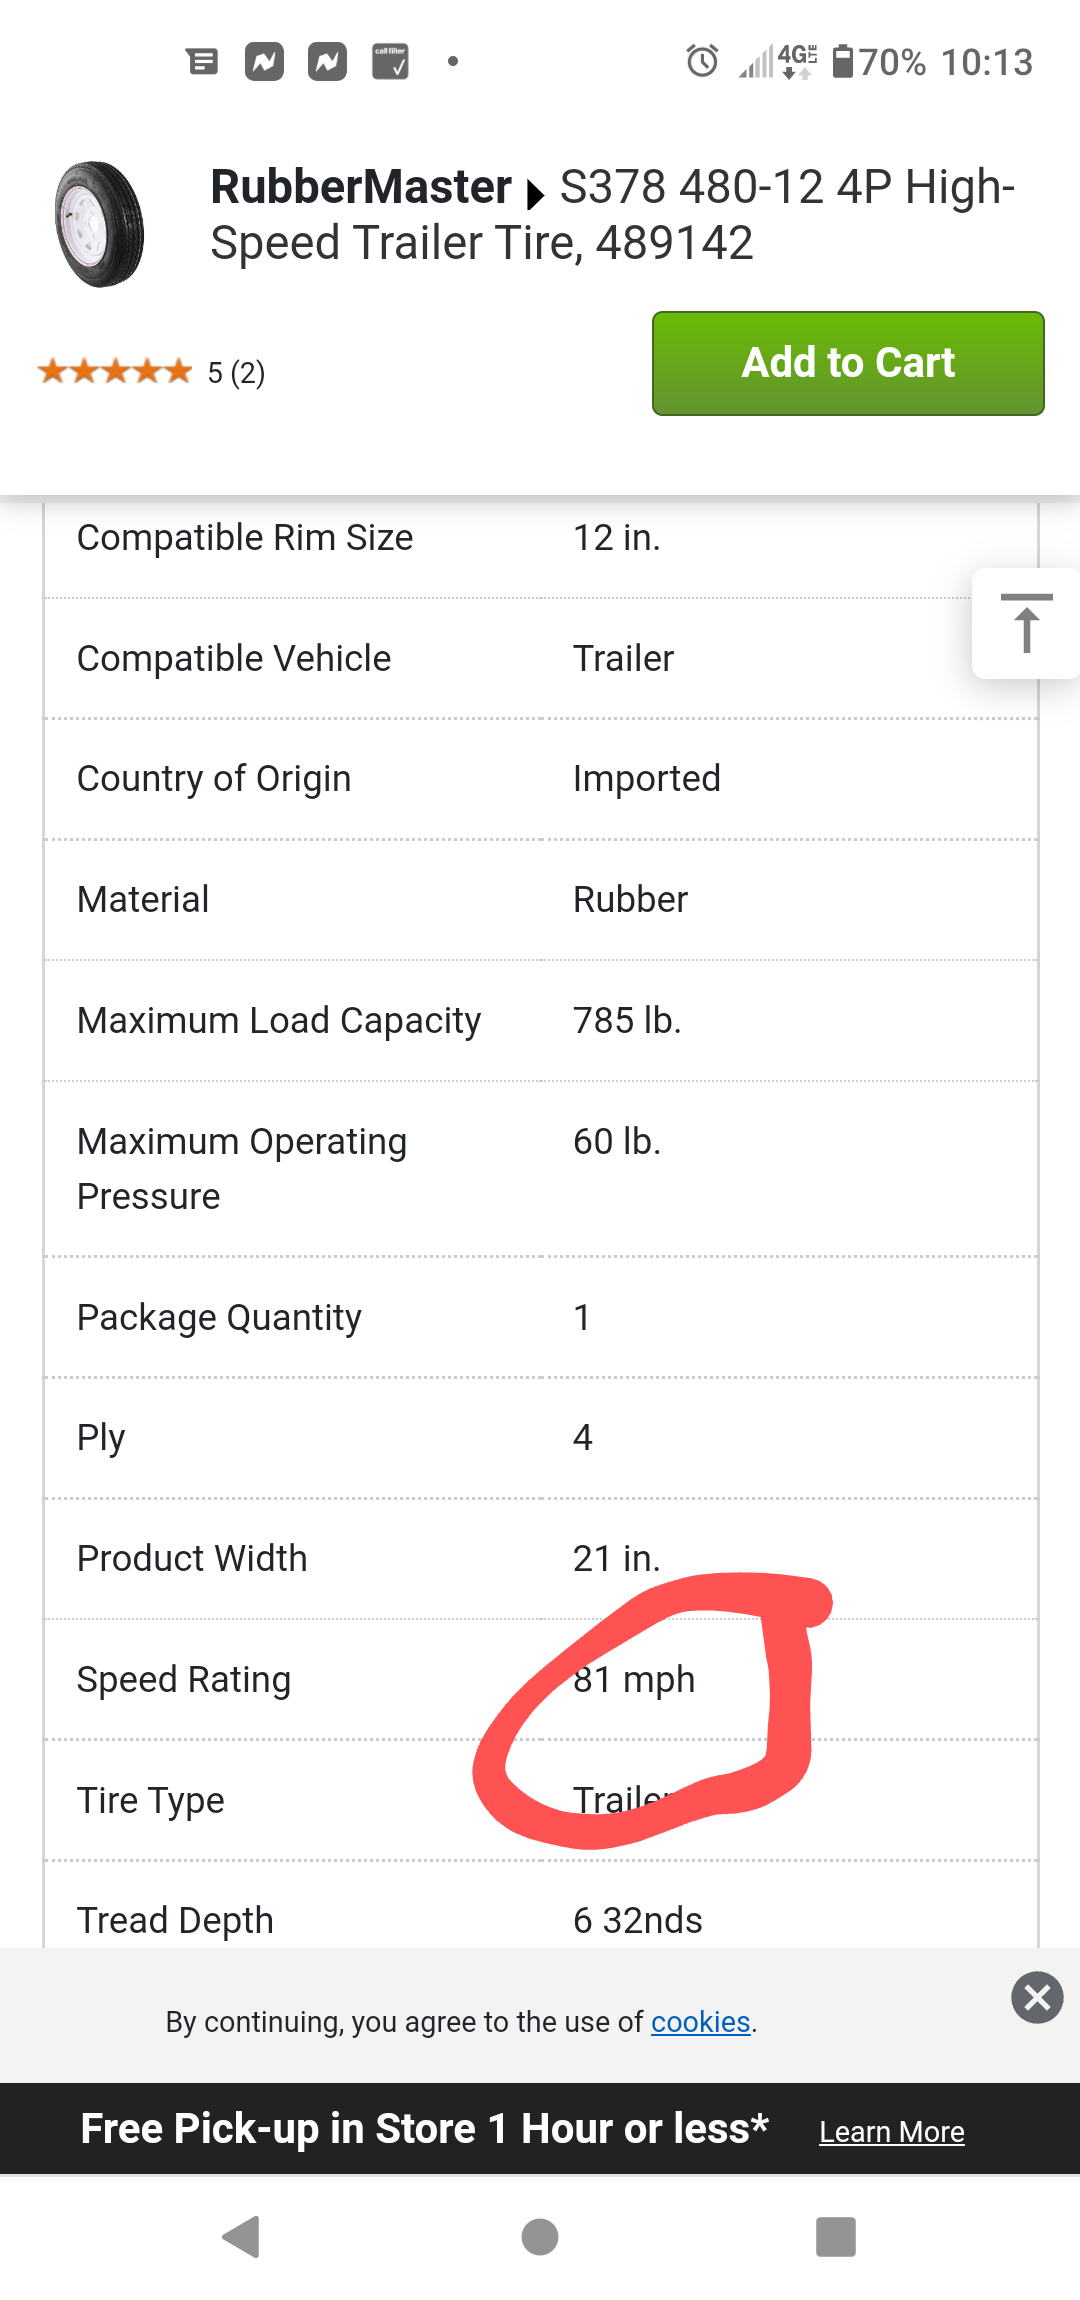Screen dimensions: 1080x2300
Task: Open recent apps square button
Action: point(836,2237)
